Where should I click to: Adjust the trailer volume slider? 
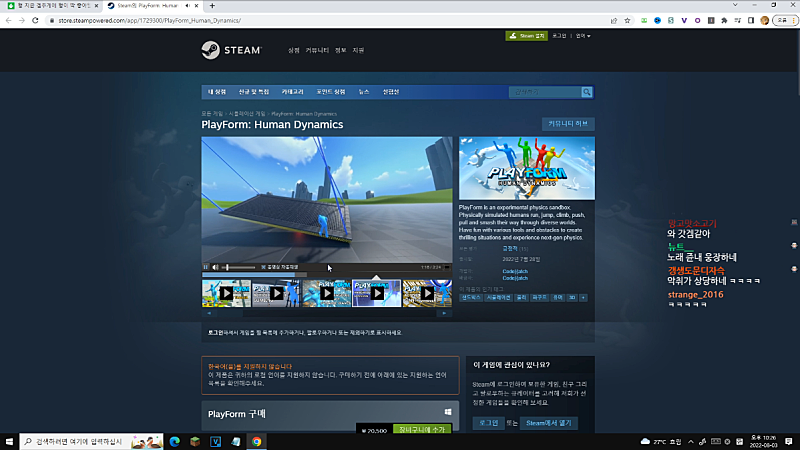coord(239,267)
